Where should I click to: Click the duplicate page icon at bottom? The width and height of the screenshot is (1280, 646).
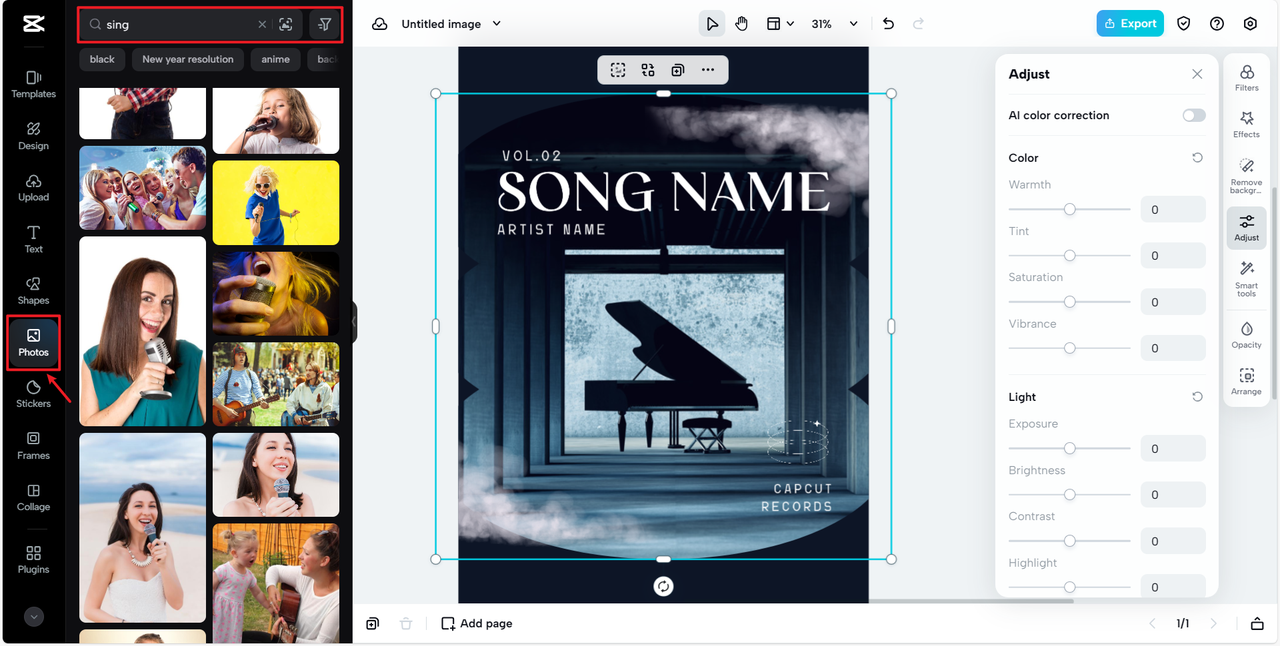click(x=373, y=624)
